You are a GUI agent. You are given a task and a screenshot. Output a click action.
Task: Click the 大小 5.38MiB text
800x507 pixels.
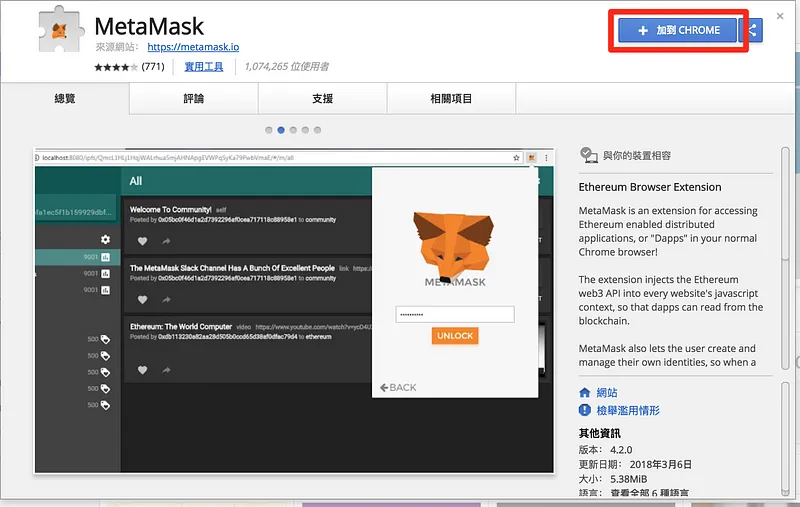(x=613, y=479)
